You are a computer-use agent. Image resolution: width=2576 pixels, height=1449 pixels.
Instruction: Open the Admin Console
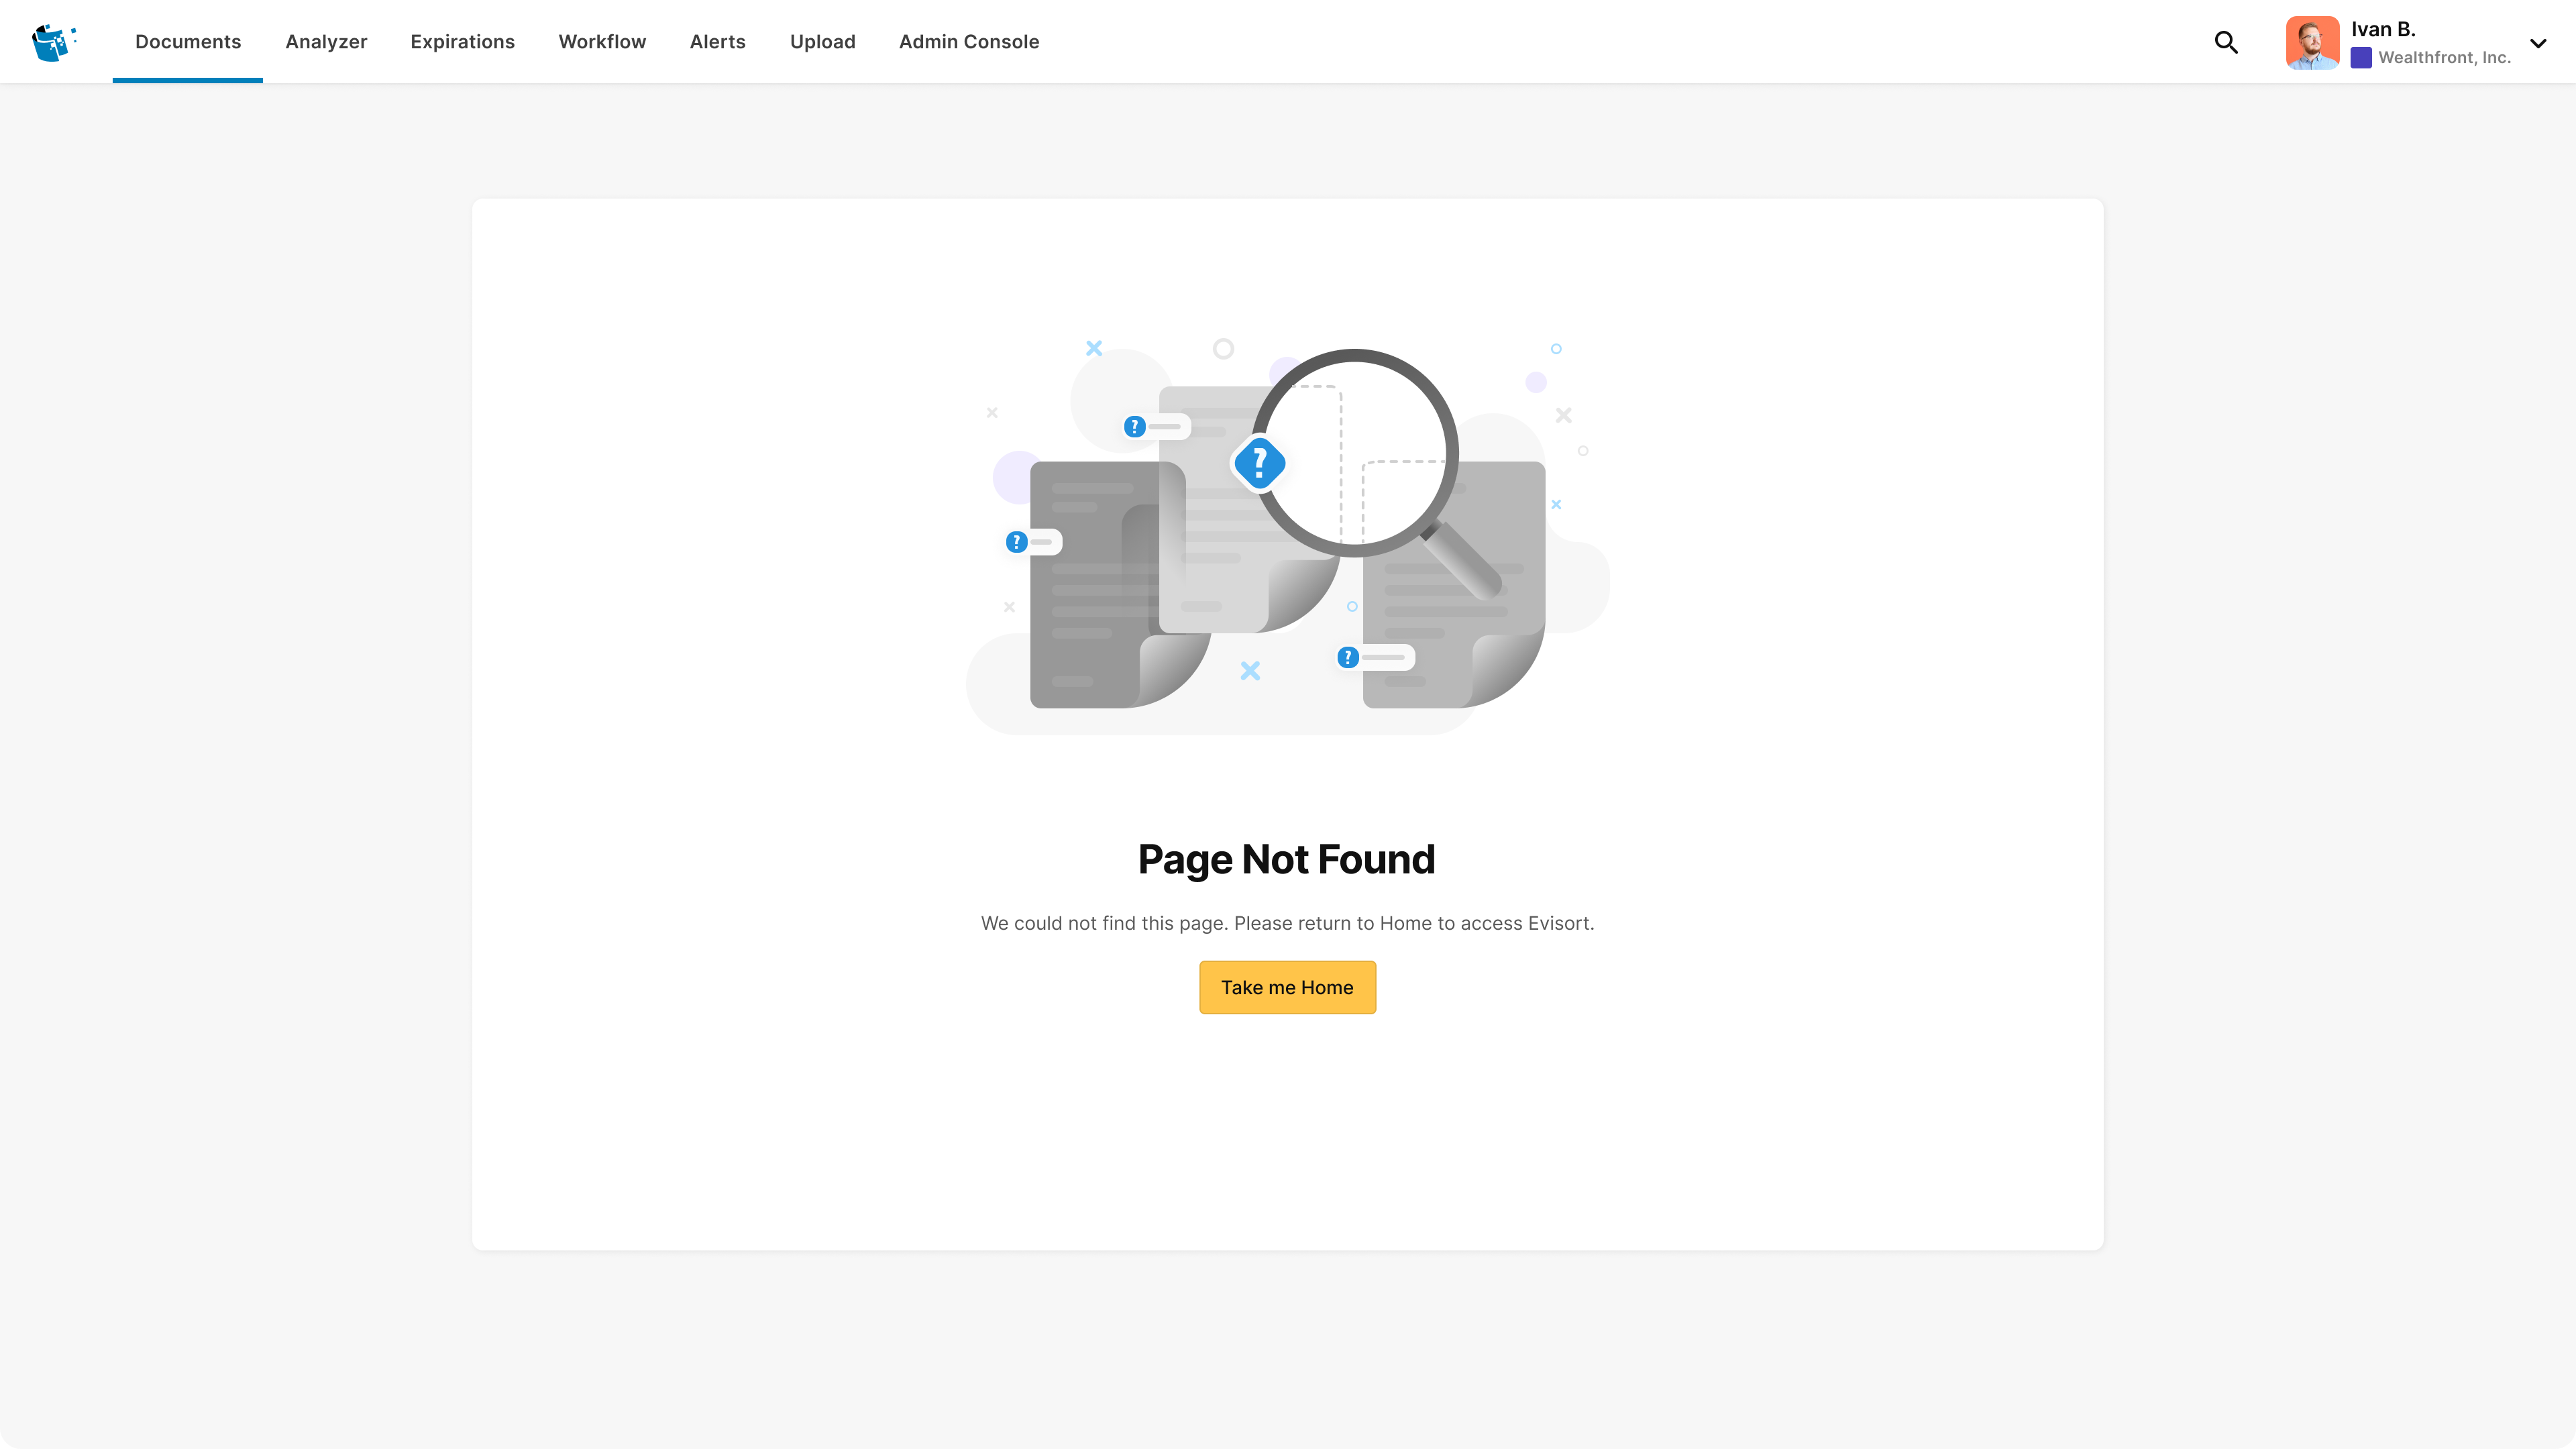[968, 41]
